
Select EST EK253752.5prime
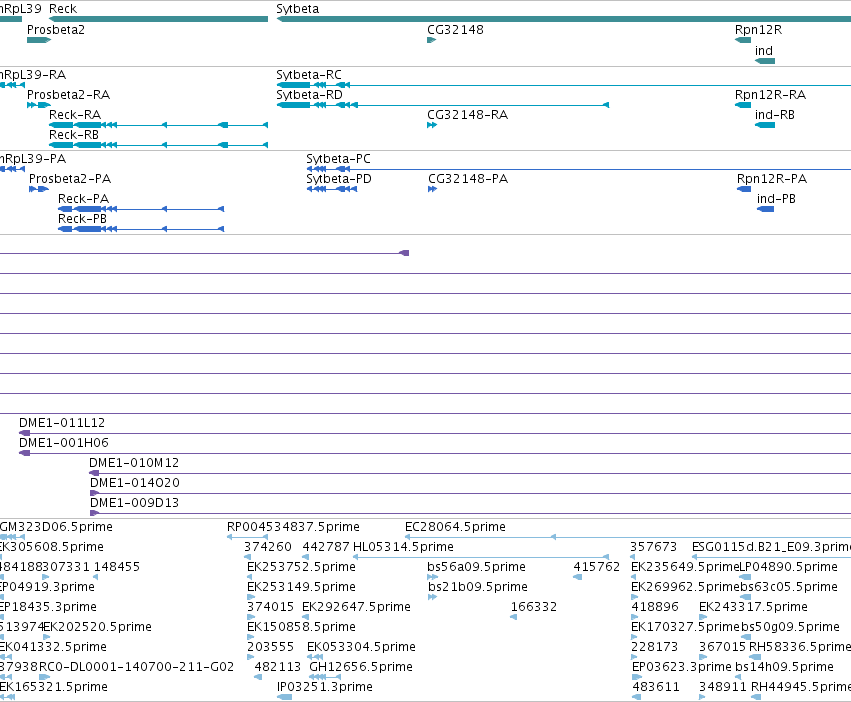tap(301, 567)
